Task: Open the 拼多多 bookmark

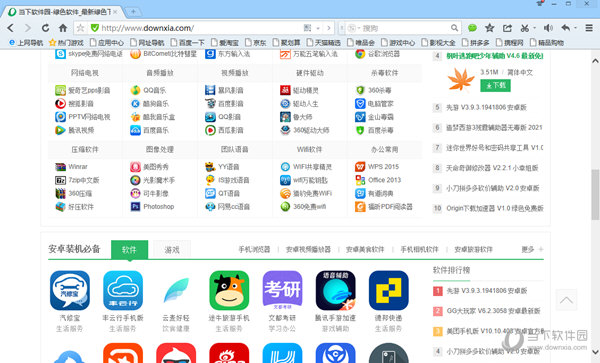Action: tap(476, 42)
